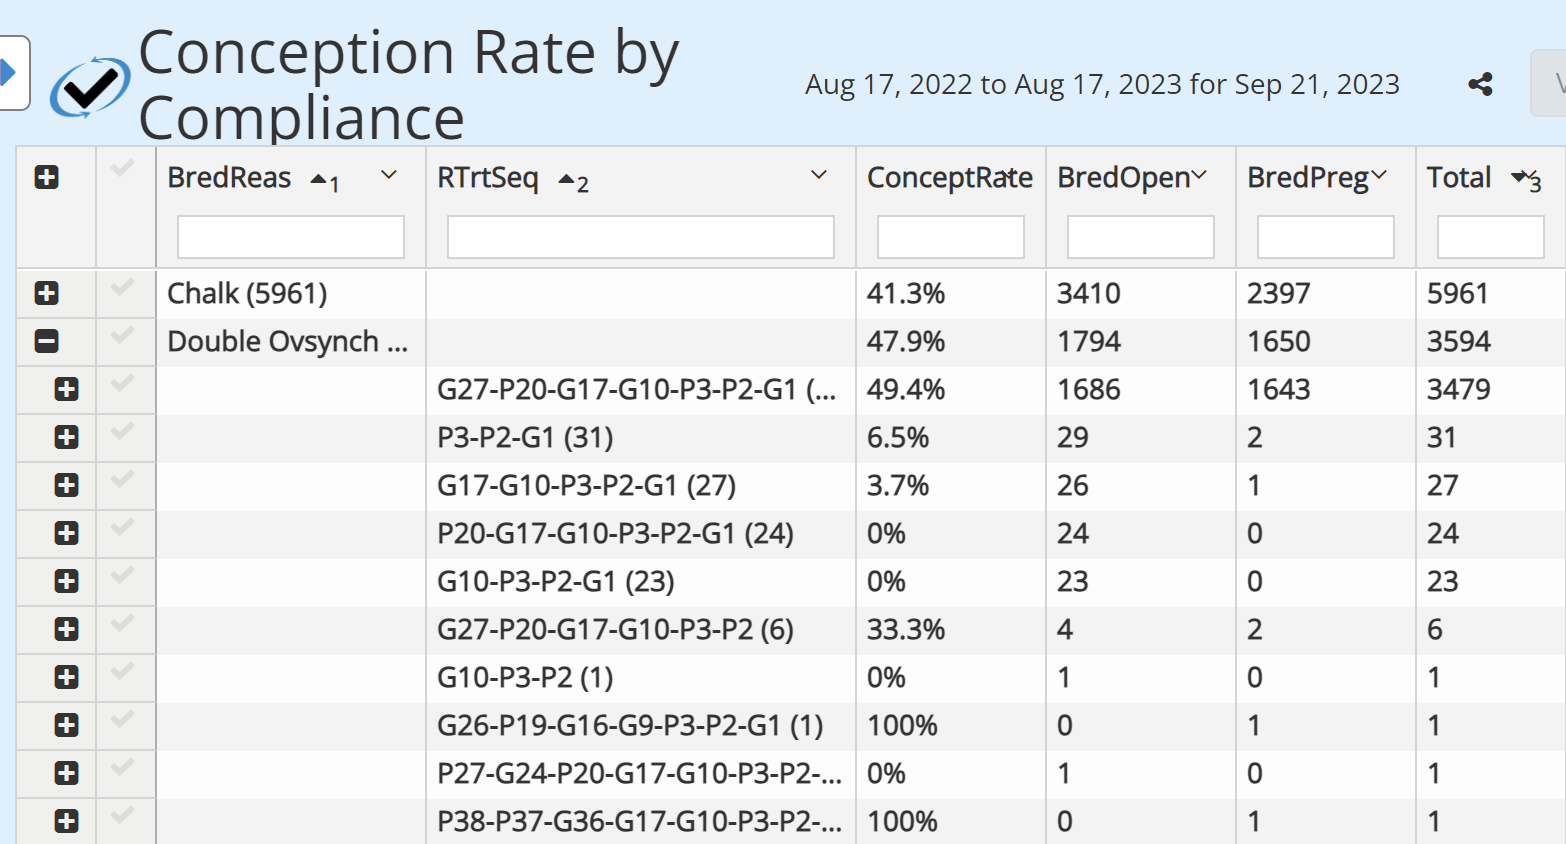Click the blue checkmark report logo
The image size is (1566, 844).
90,87
